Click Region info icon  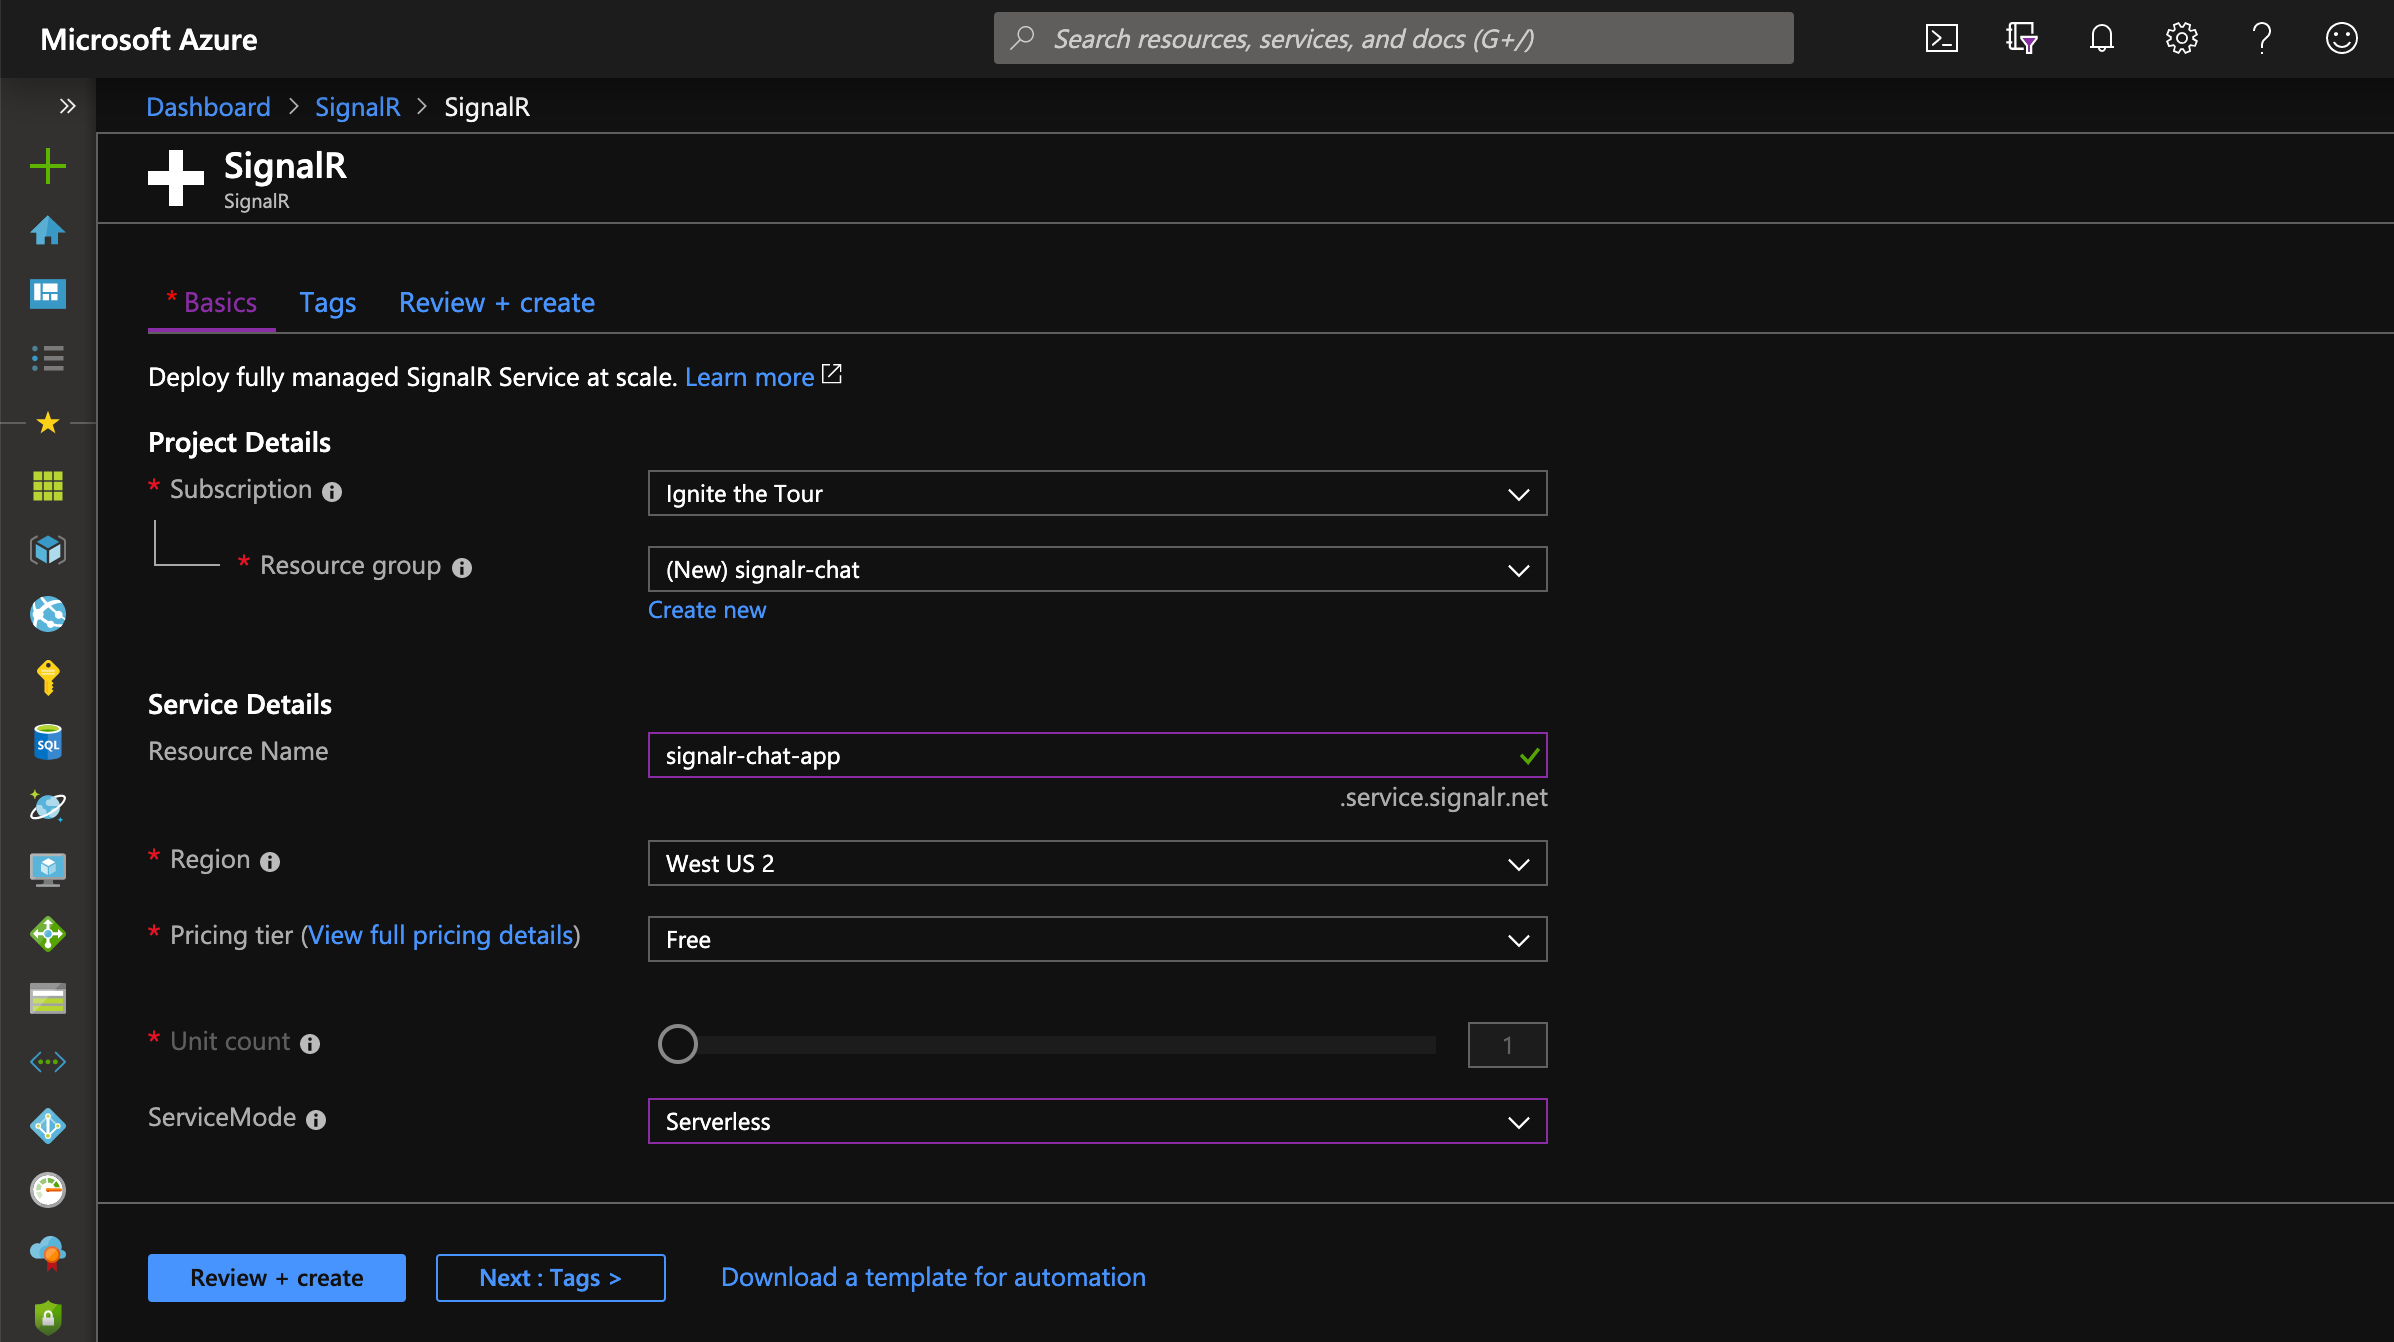point(270,862)
